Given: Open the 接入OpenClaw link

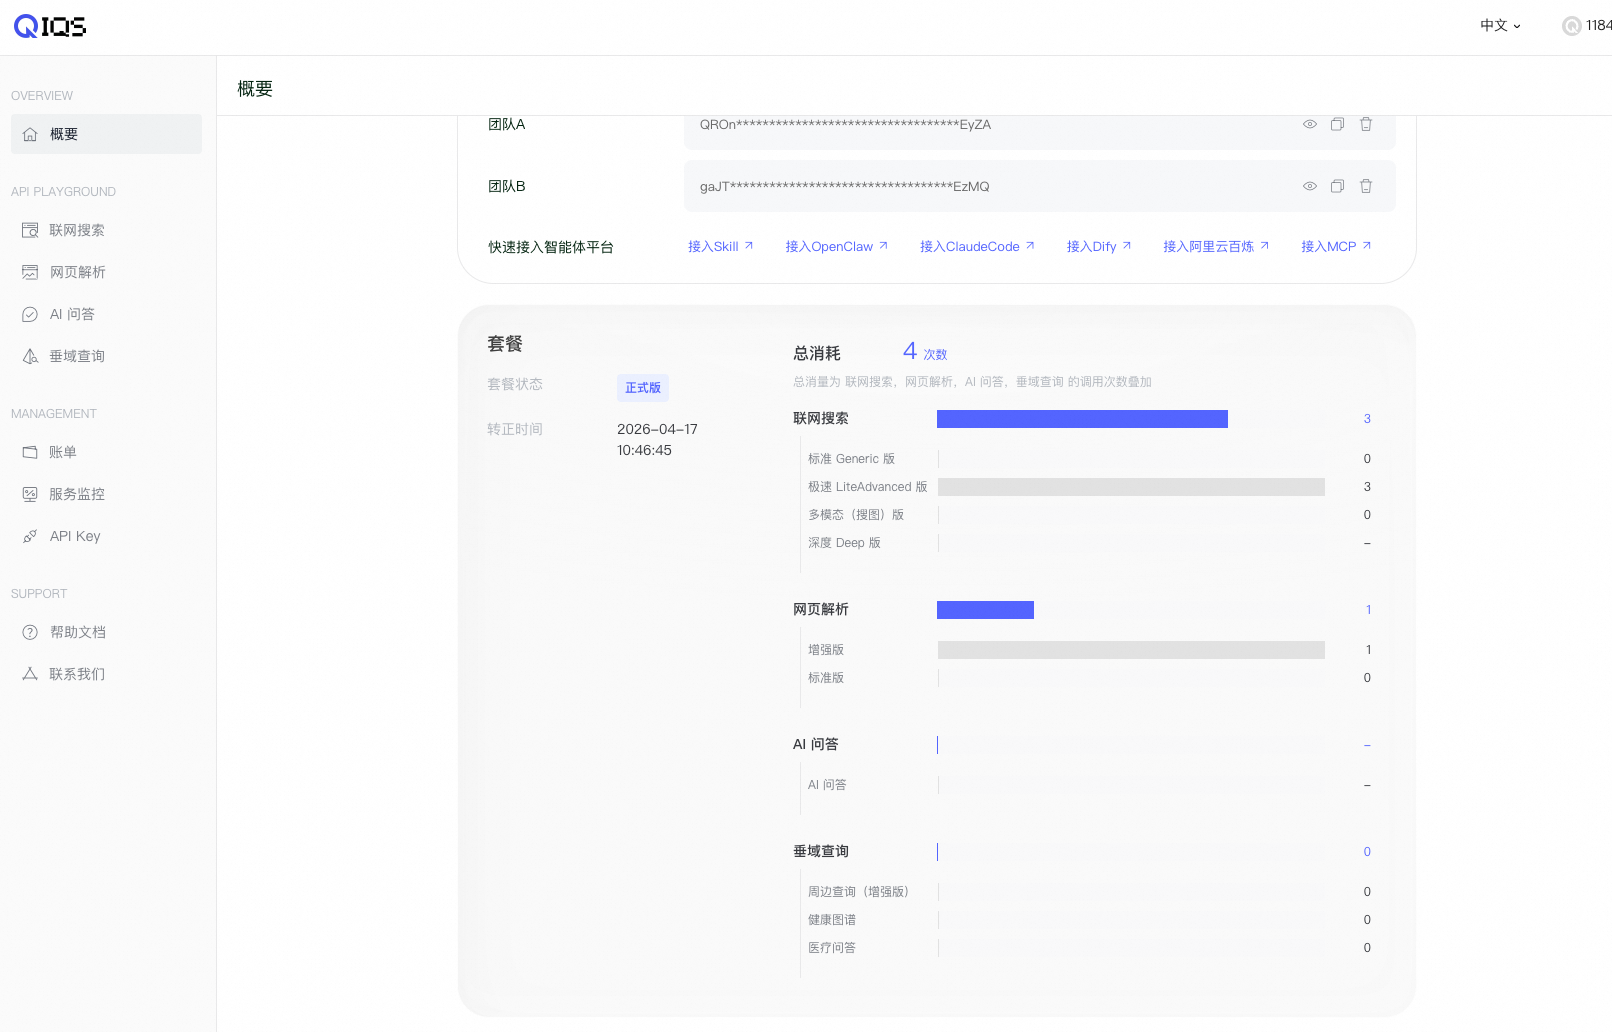Looking at the screenshot, I should tap(836, 246).
